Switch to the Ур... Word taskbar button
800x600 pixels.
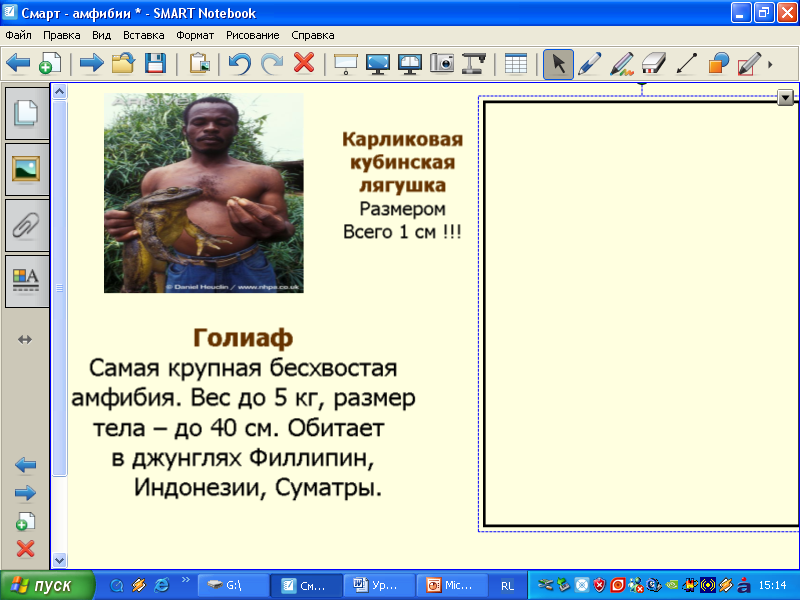point(379,585)
